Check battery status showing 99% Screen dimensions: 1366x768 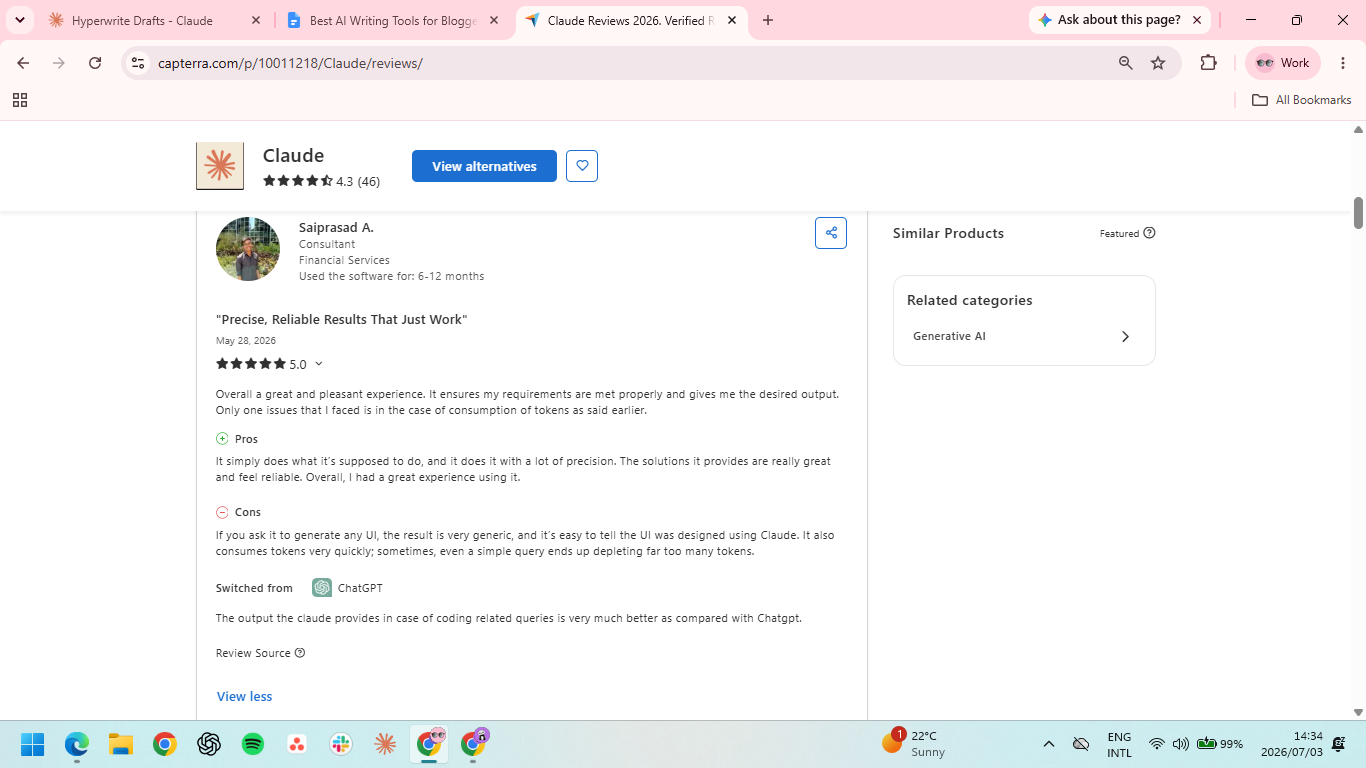(1221, 744)
